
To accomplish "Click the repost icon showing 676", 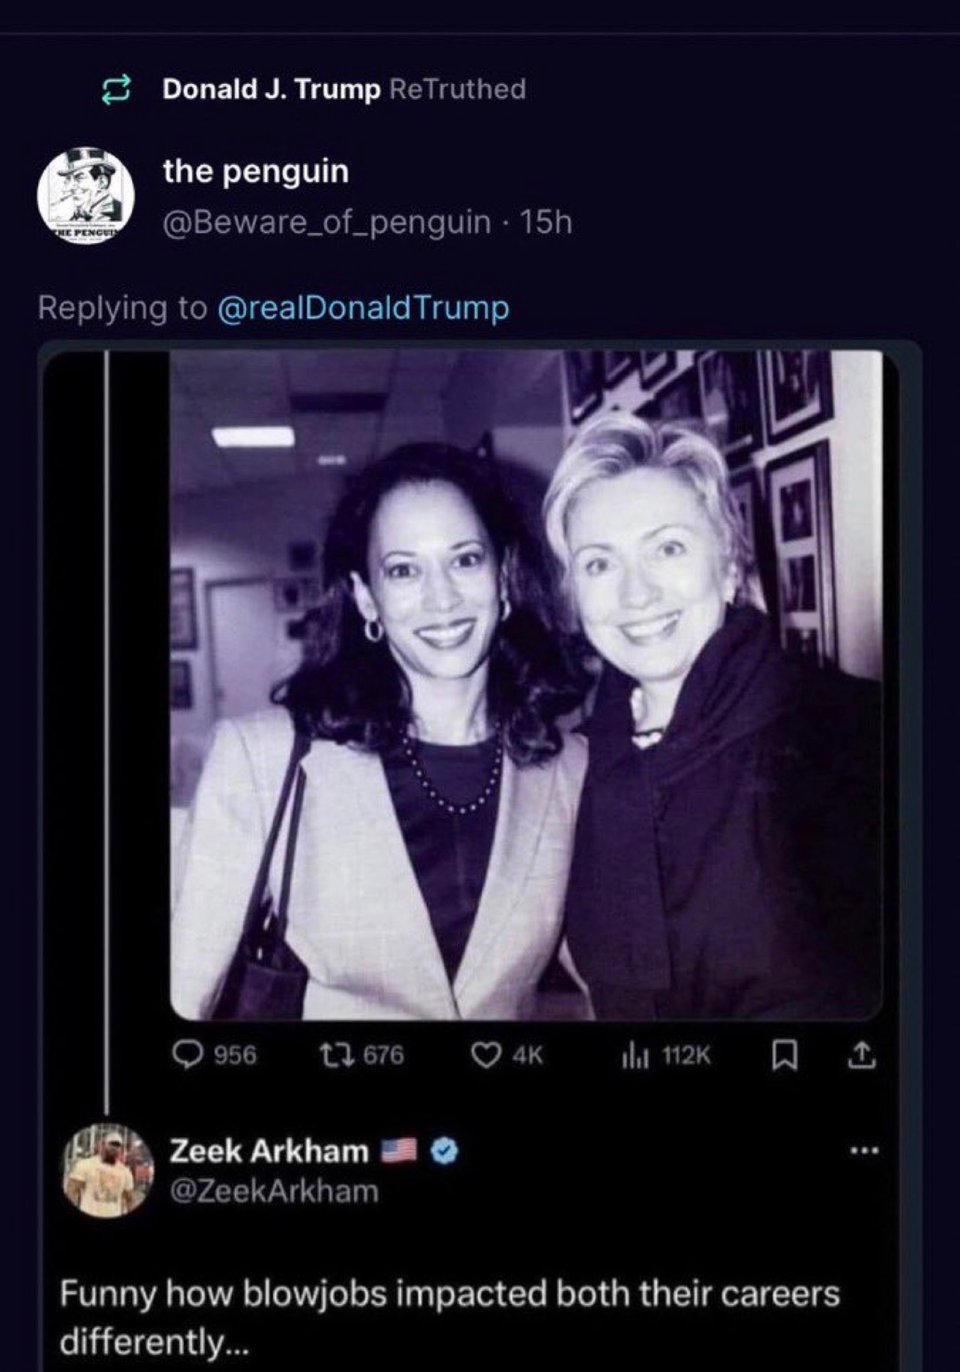I will [335, 1055].
